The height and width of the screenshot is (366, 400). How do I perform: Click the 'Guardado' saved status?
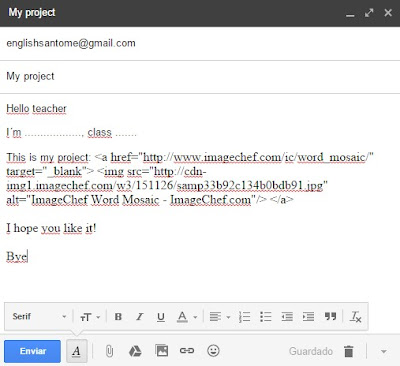pyautogui.click(x=311, y=351)
